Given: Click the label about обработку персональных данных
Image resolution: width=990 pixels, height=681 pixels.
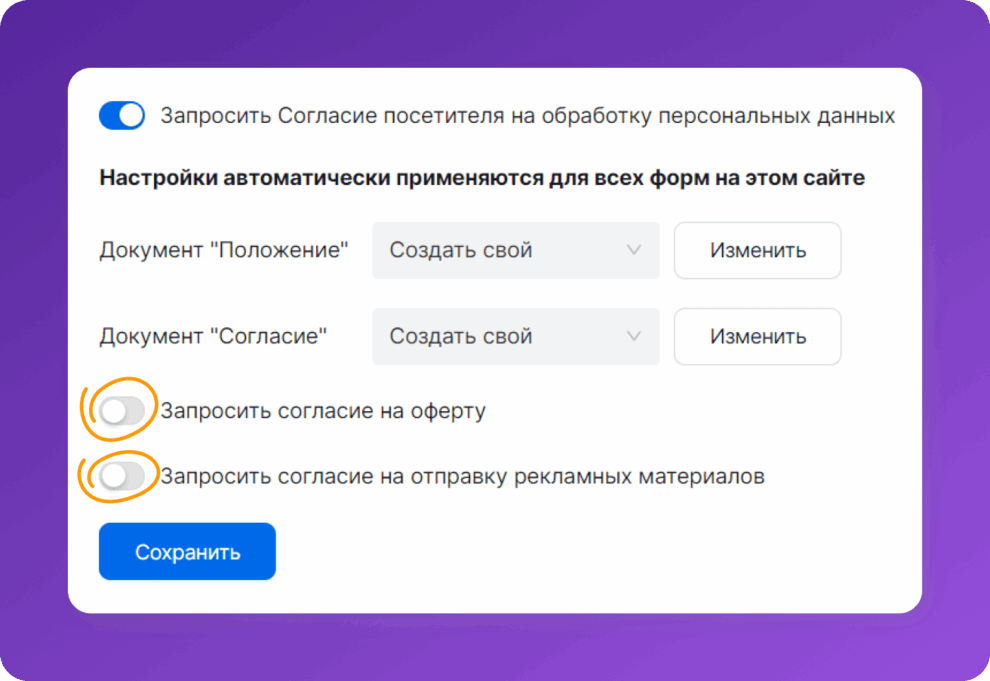Looking at the screenshot, I should pos(527,116).
